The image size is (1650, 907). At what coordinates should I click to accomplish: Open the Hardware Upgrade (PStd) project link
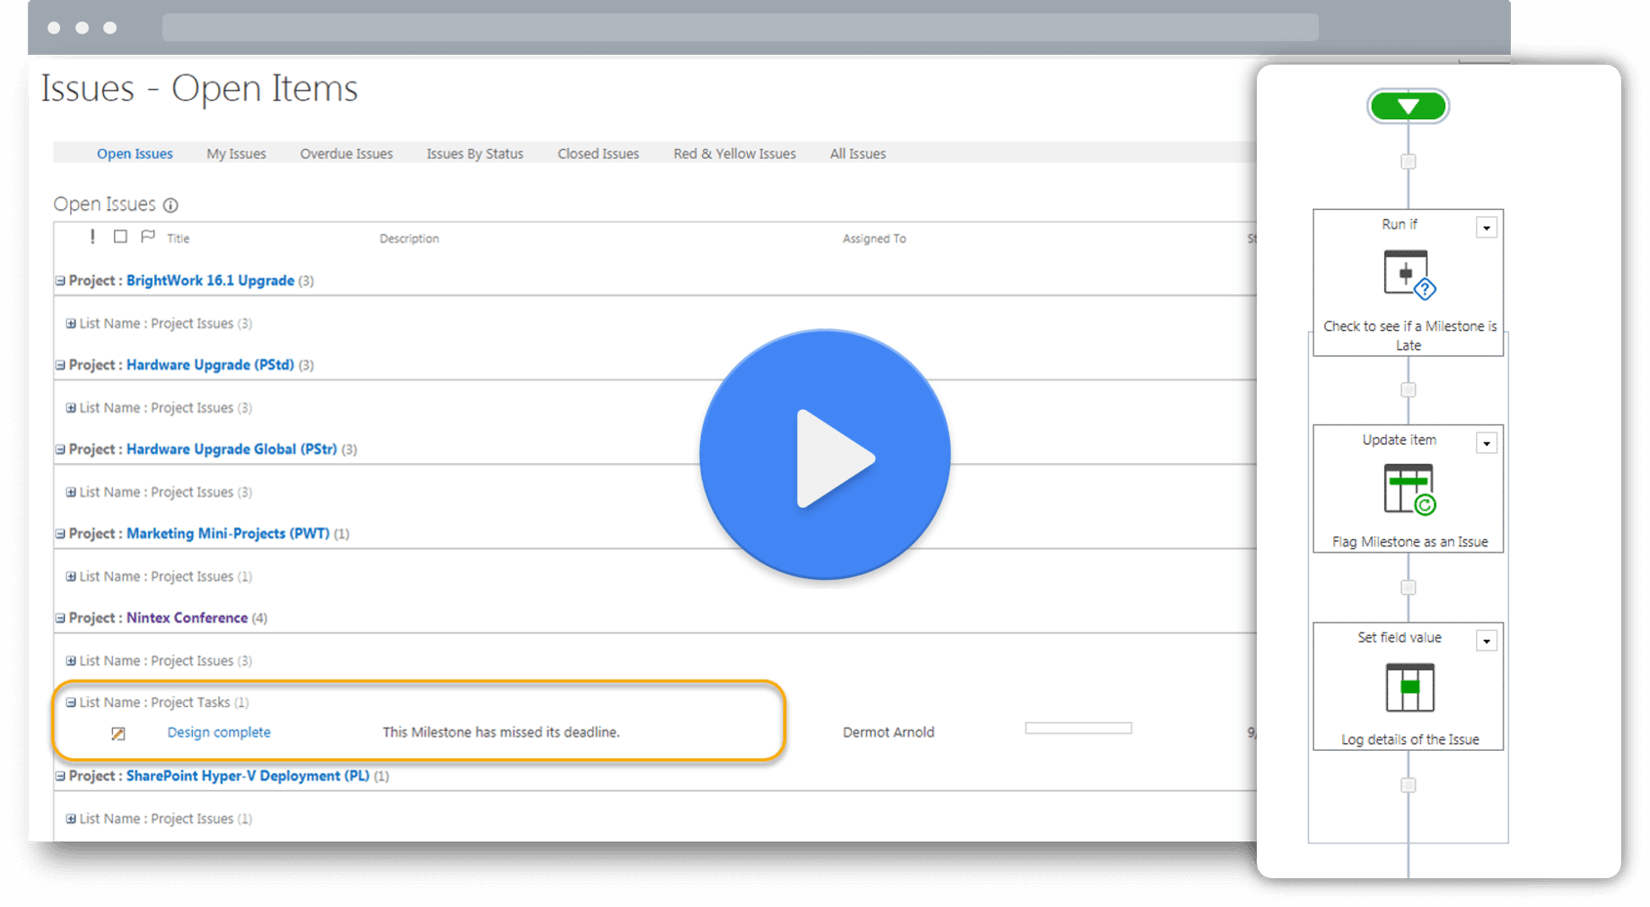(210, 365)
